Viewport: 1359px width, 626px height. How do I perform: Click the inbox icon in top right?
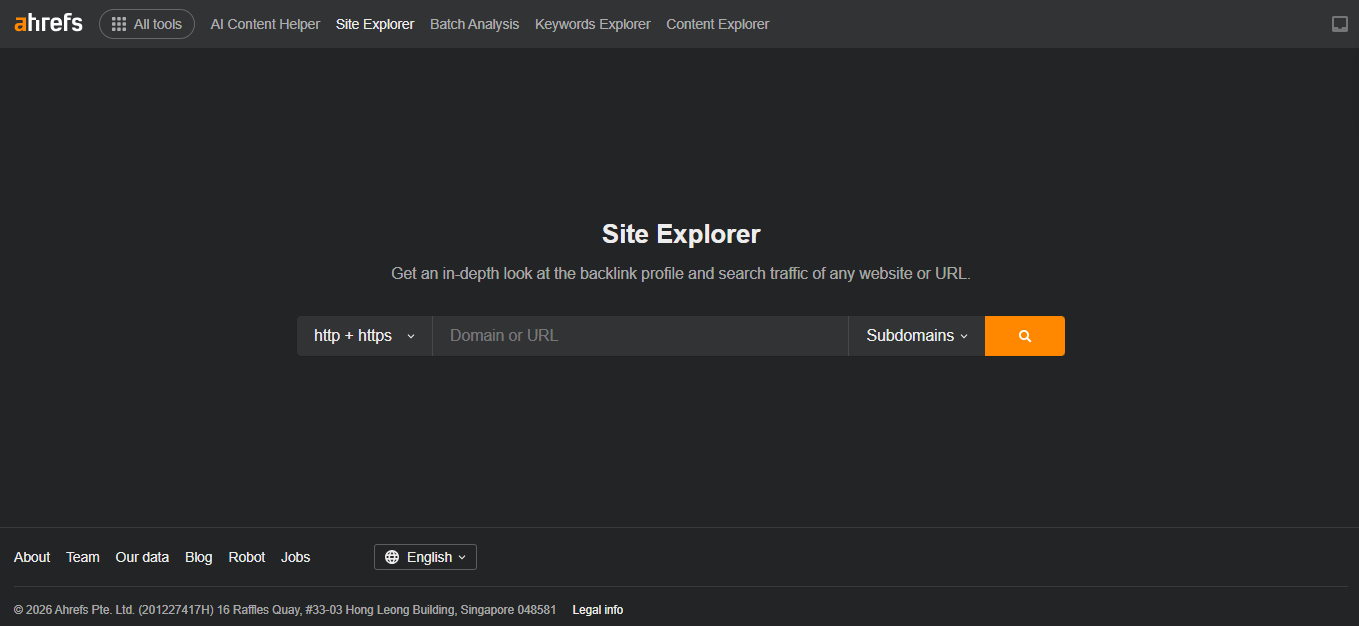[x=1340, y=24]
